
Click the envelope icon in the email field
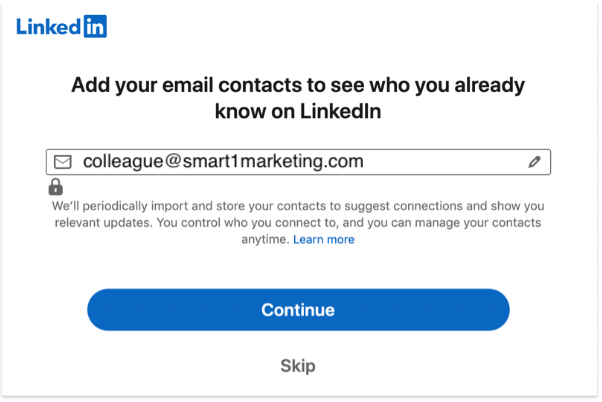point(63,162)
